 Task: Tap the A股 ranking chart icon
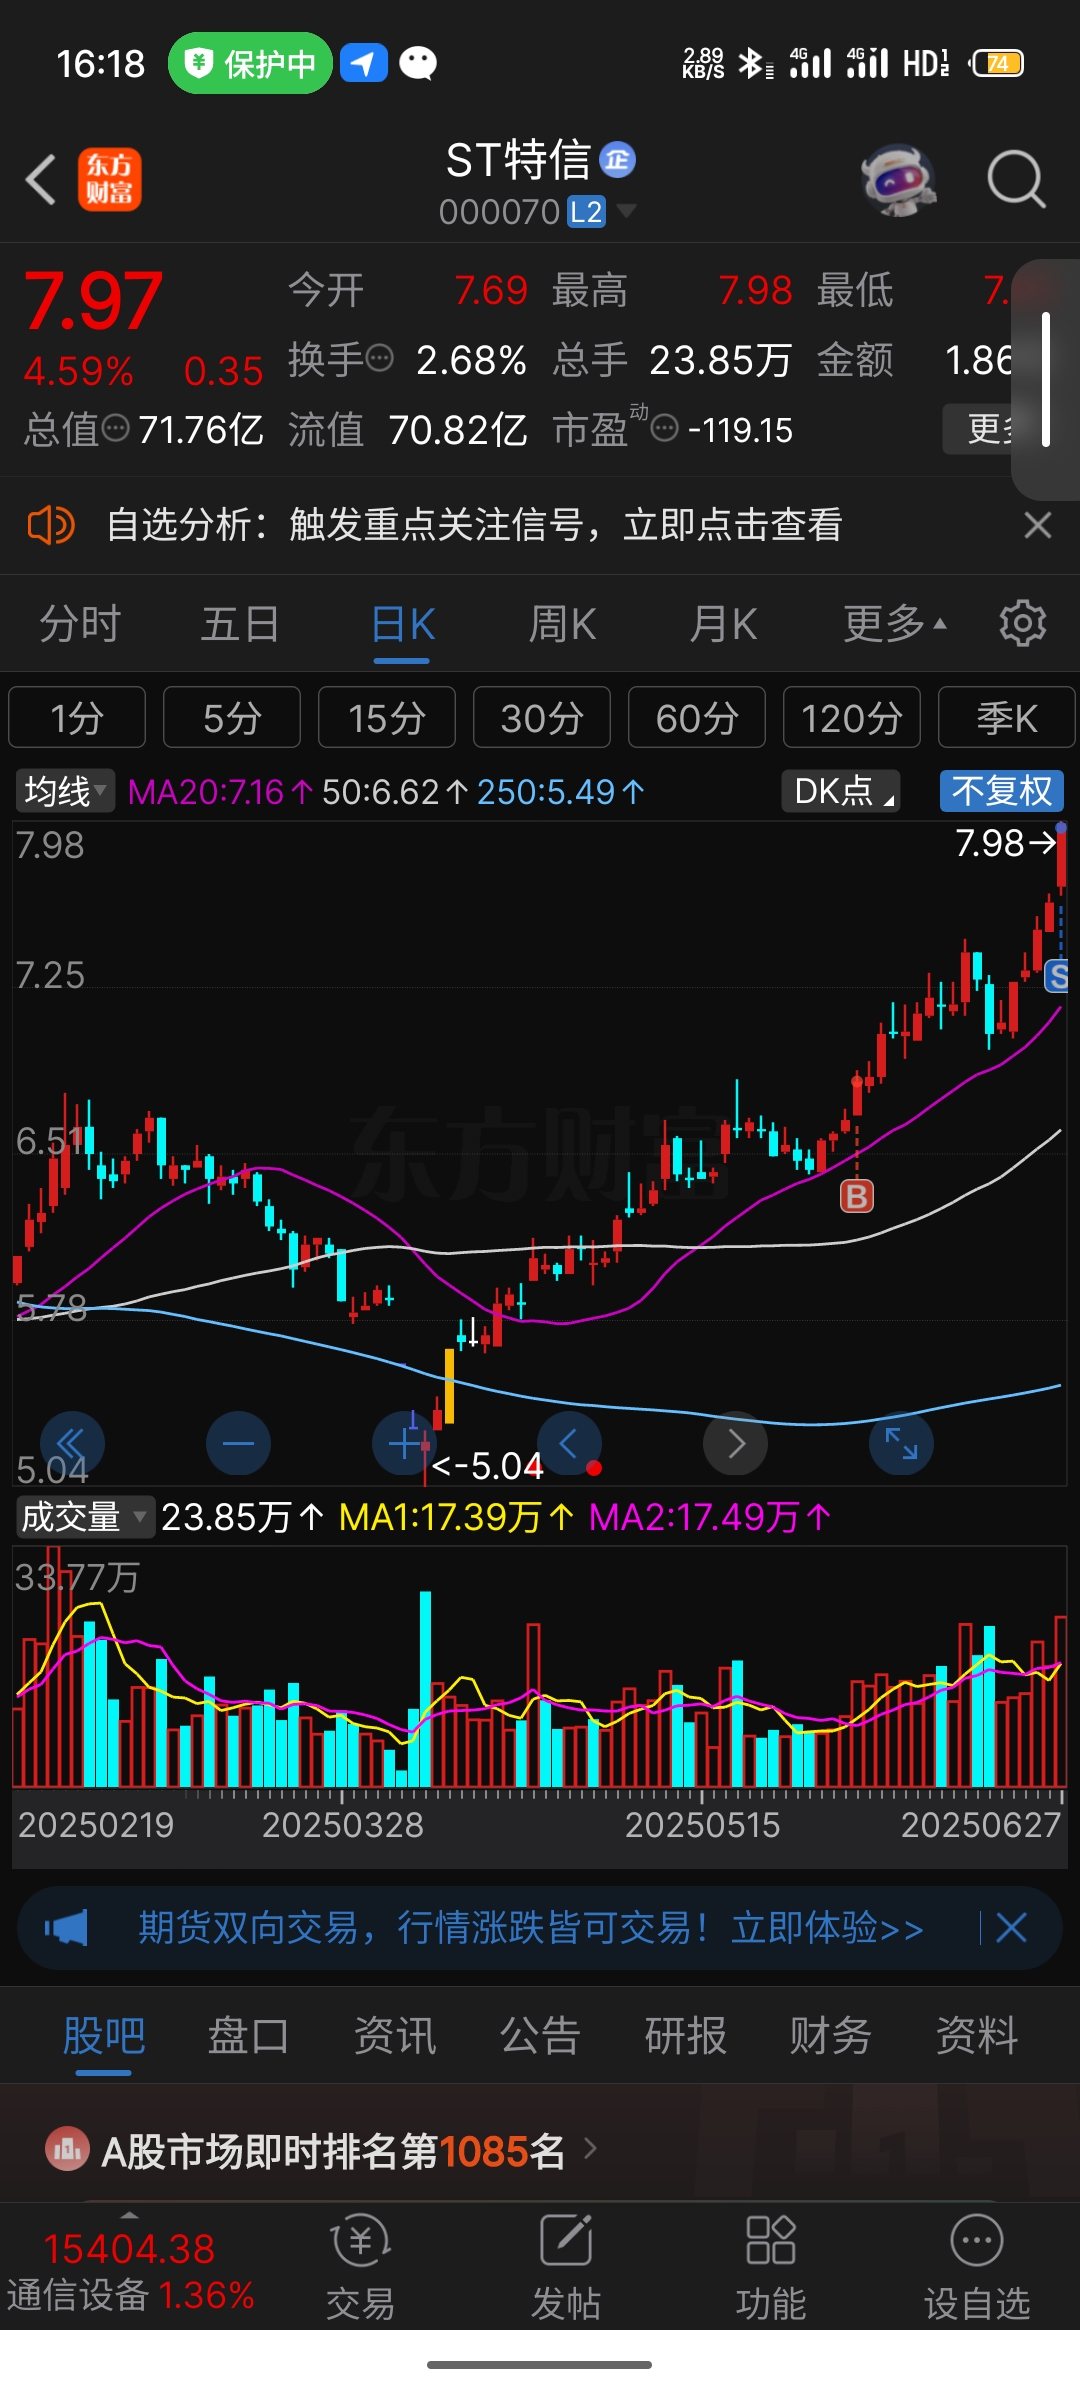coord(68,2148)
